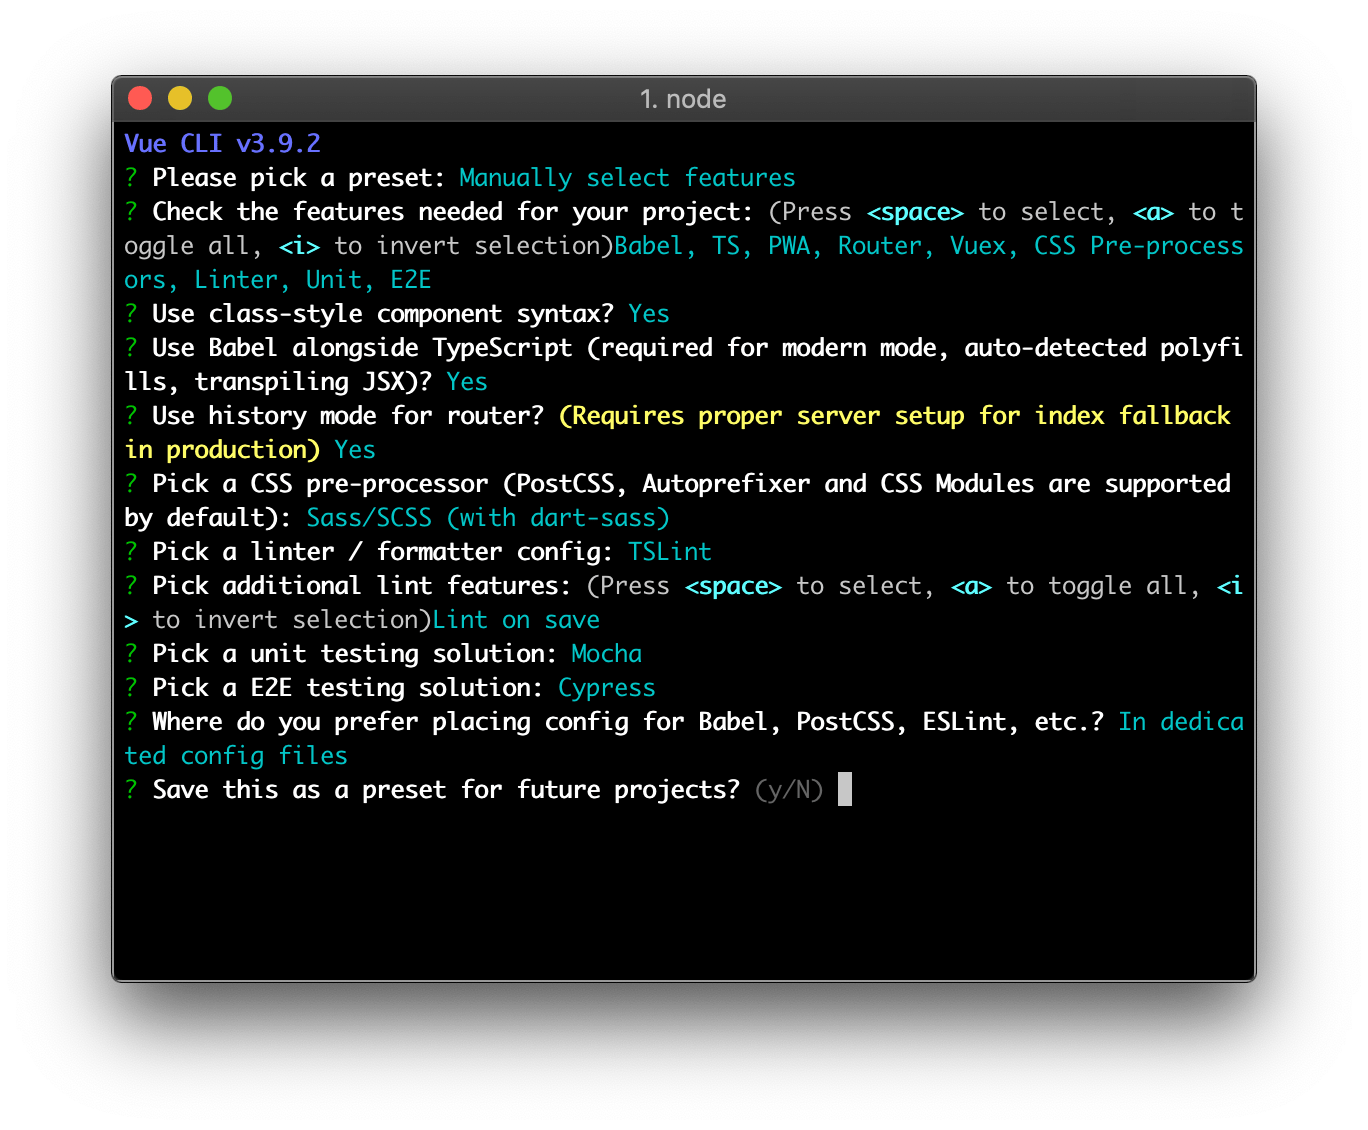Click the Yes answer for Babel alongside TypeScript
The image size is (1368, 1130).
467,381
